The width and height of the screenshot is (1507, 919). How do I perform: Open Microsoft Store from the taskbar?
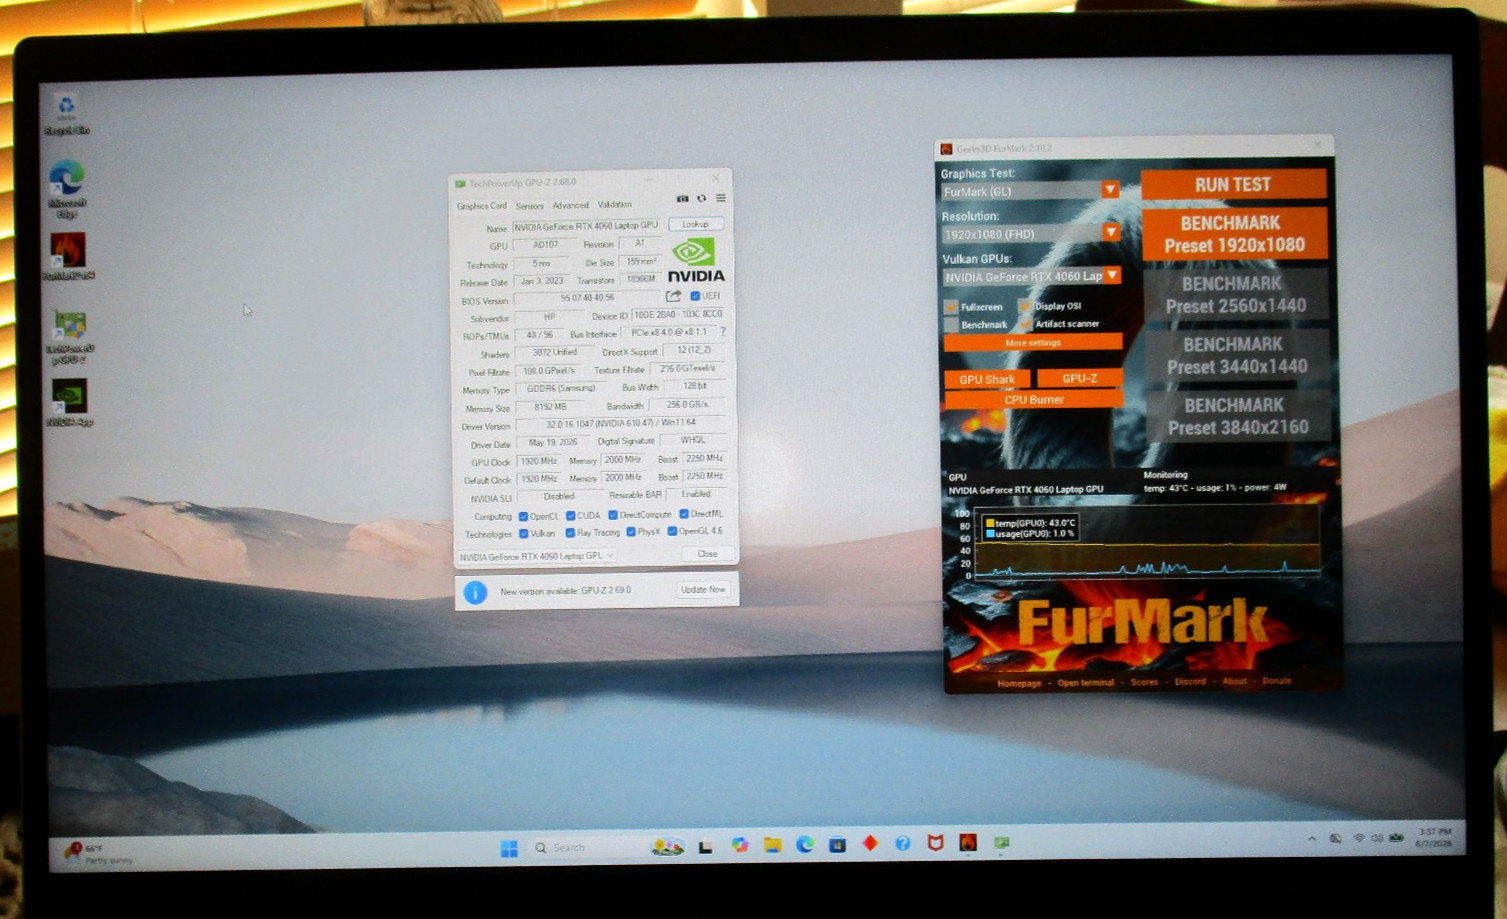837,845
